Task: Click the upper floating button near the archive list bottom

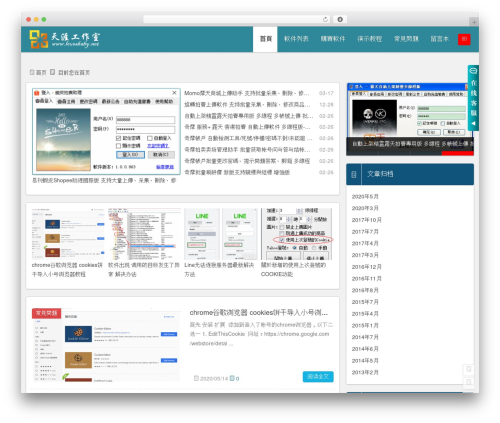Action: [468, 369]
